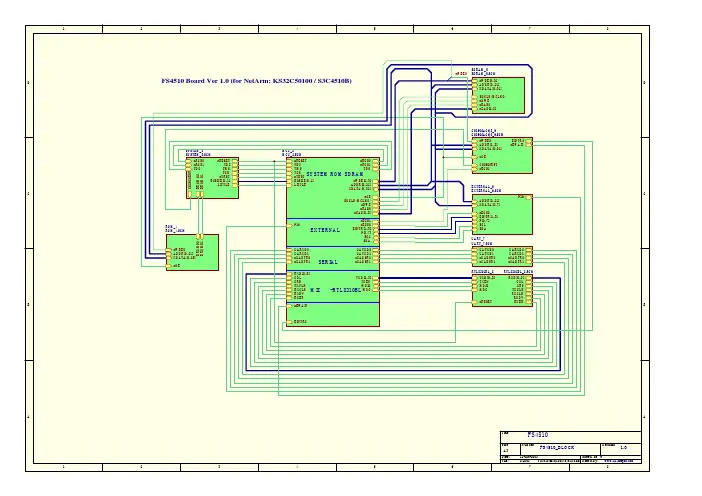This screenshot has height=496, width=702.
Task: Click the red junction dot beside CONSOLE block
Action: point(443,158)
